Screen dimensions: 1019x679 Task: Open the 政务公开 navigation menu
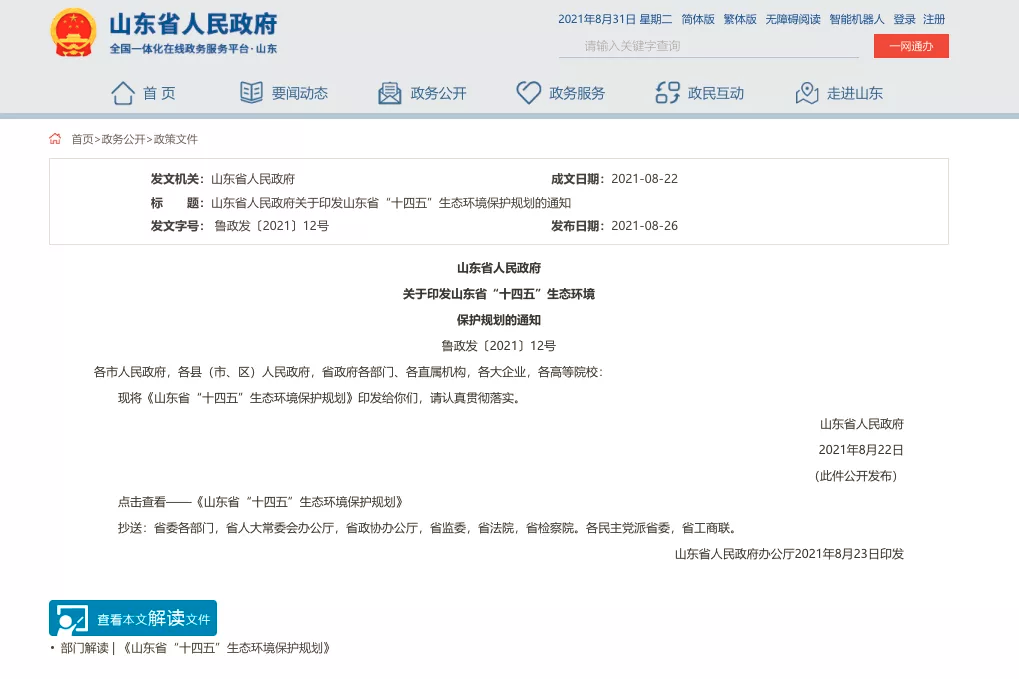439,94
